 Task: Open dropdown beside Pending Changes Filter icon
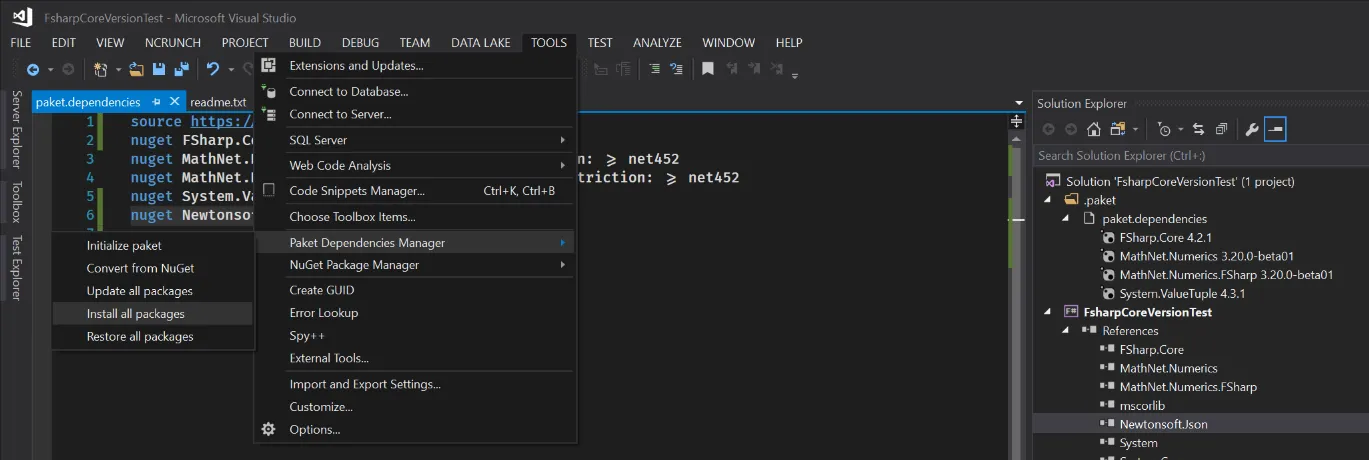click(x=1180, y=129)
